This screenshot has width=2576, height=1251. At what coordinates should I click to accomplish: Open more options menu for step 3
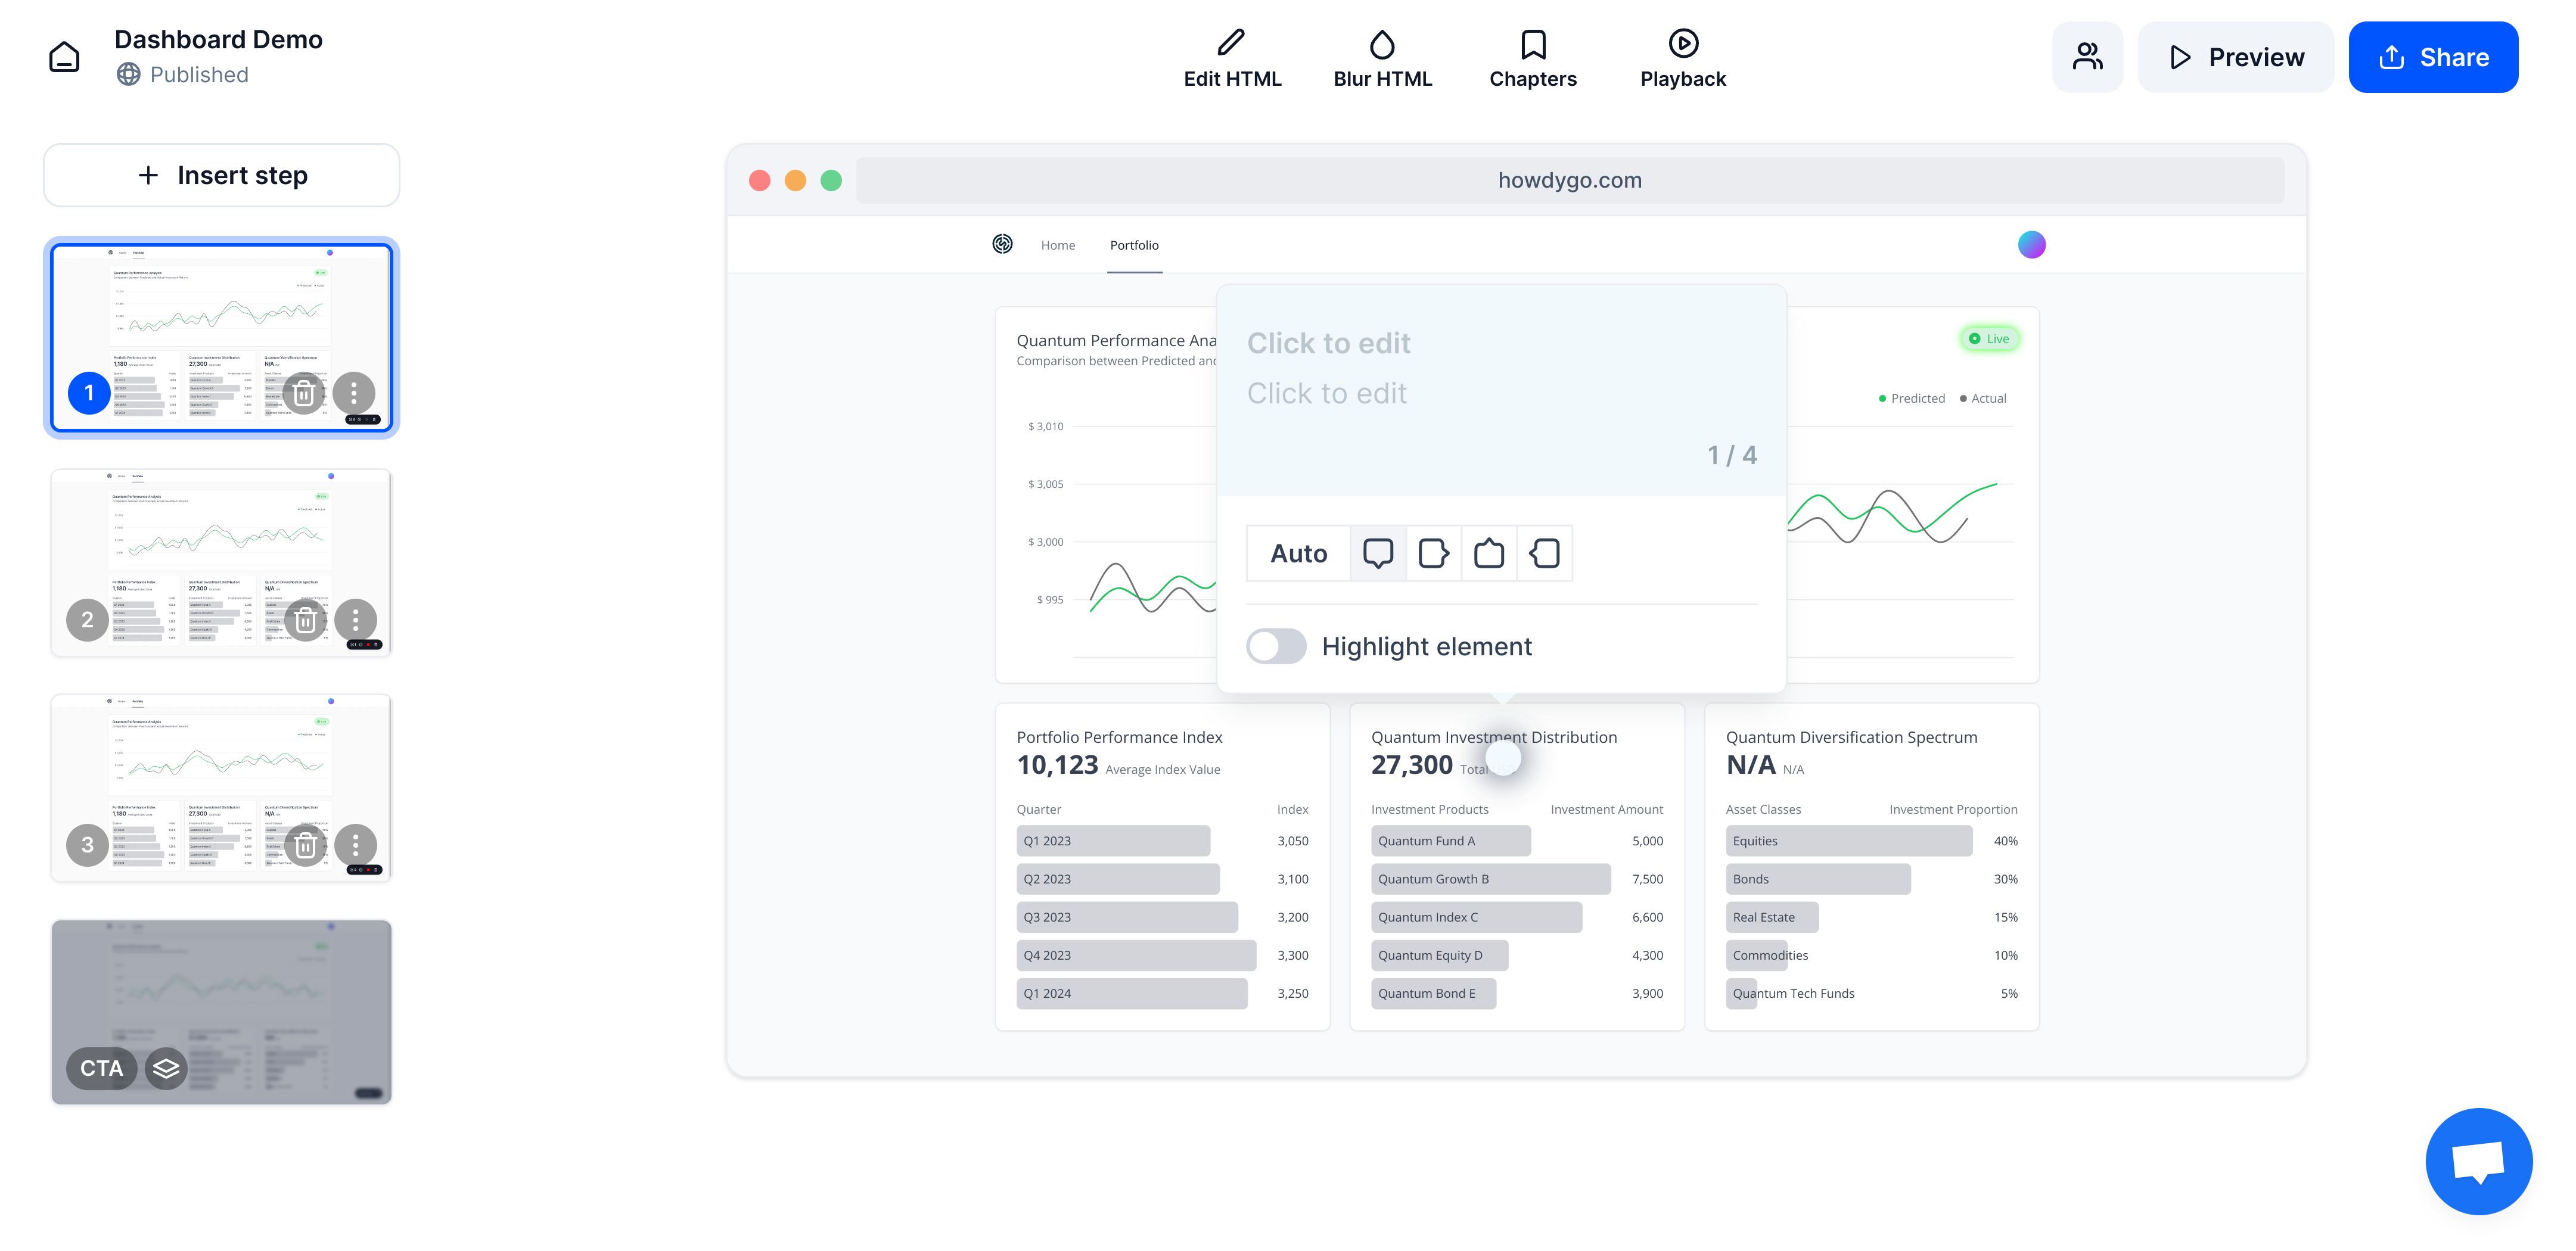point(355,845)
